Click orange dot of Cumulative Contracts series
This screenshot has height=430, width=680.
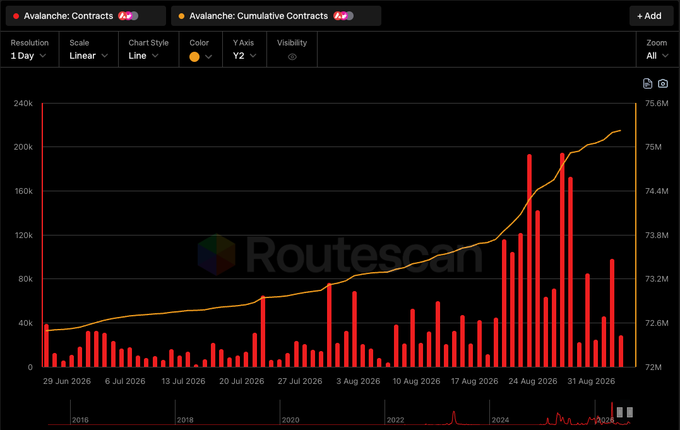click(181, 16)
